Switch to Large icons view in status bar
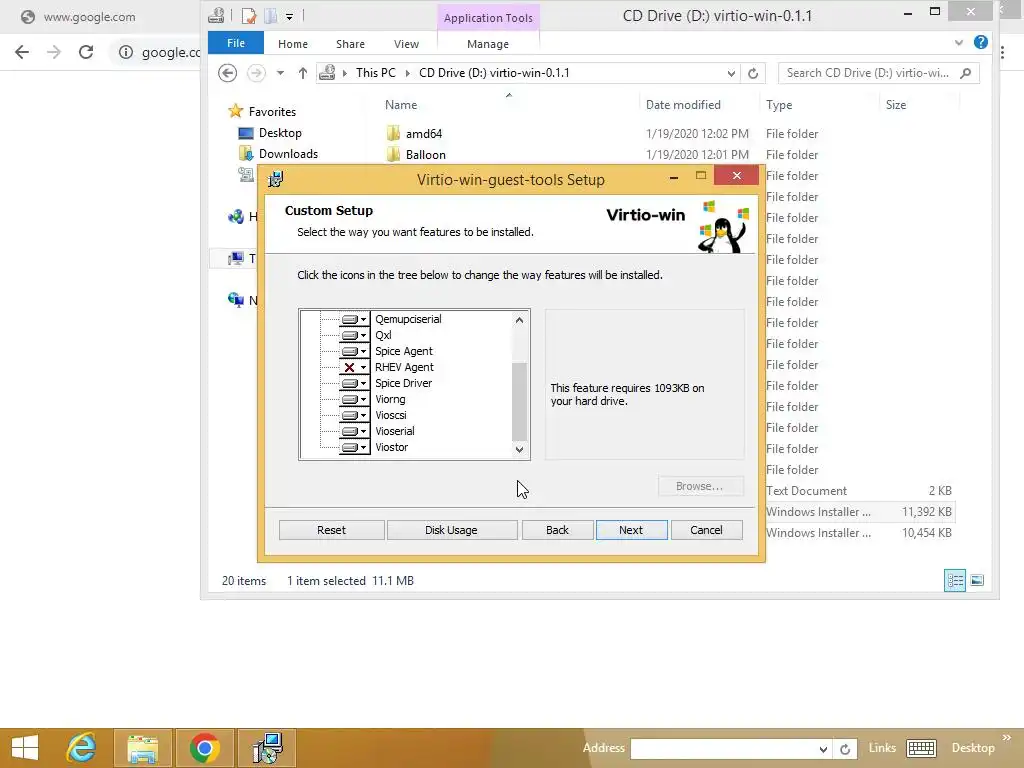The height and width of the screenshot is (768, 1024). click(977, 581)
